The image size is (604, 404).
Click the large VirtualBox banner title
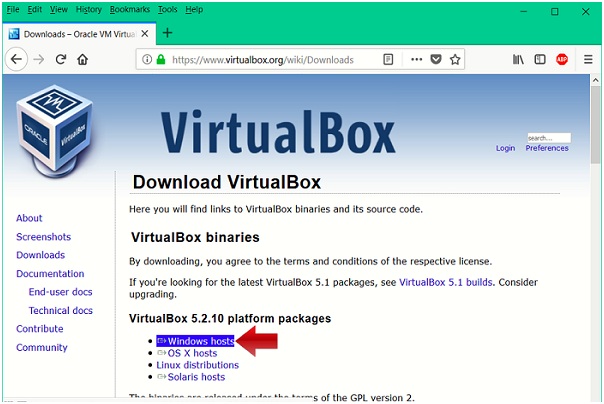(x=278, y=132)
